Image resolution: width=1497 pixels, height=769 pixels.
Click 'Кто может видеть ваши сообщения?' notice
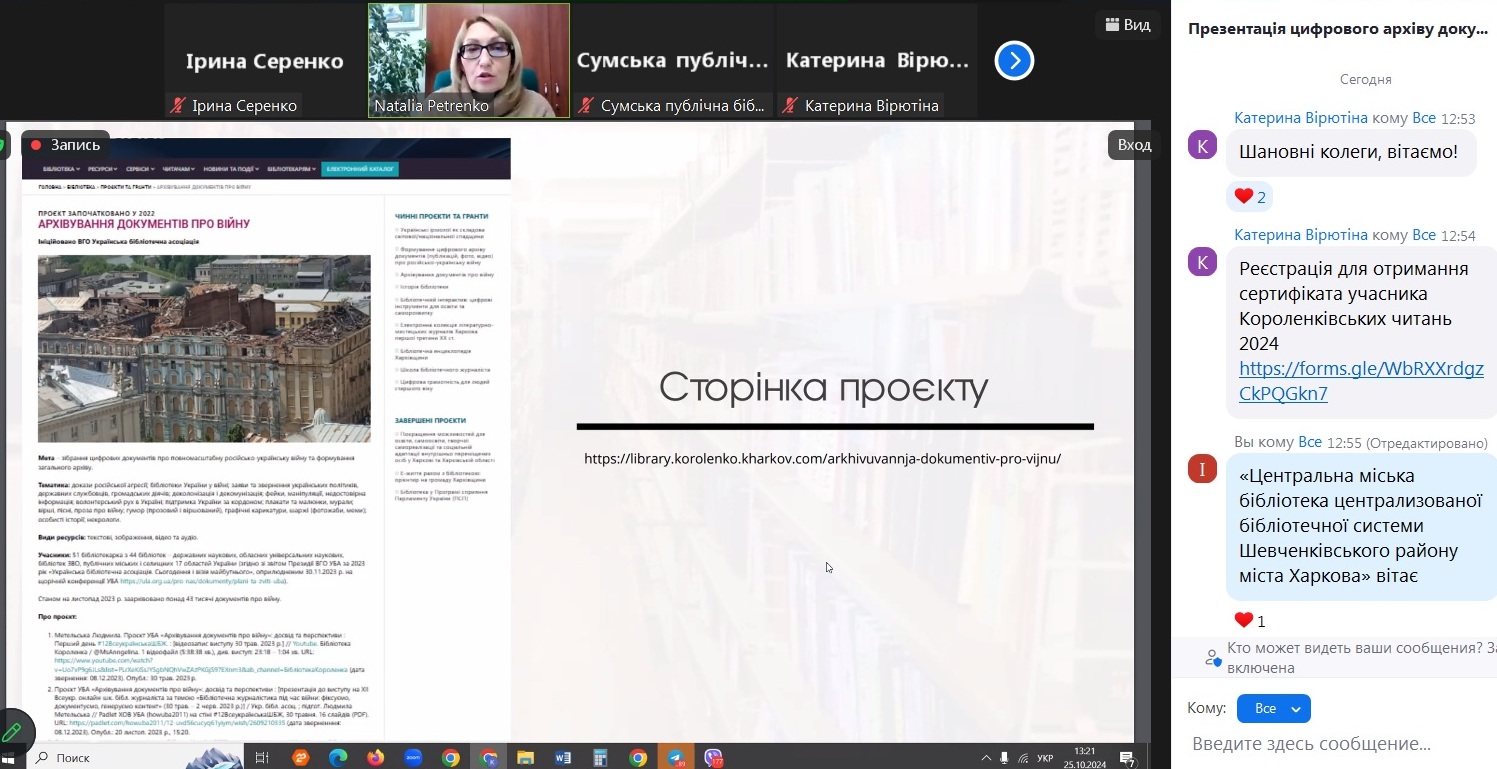(1361, 658)
